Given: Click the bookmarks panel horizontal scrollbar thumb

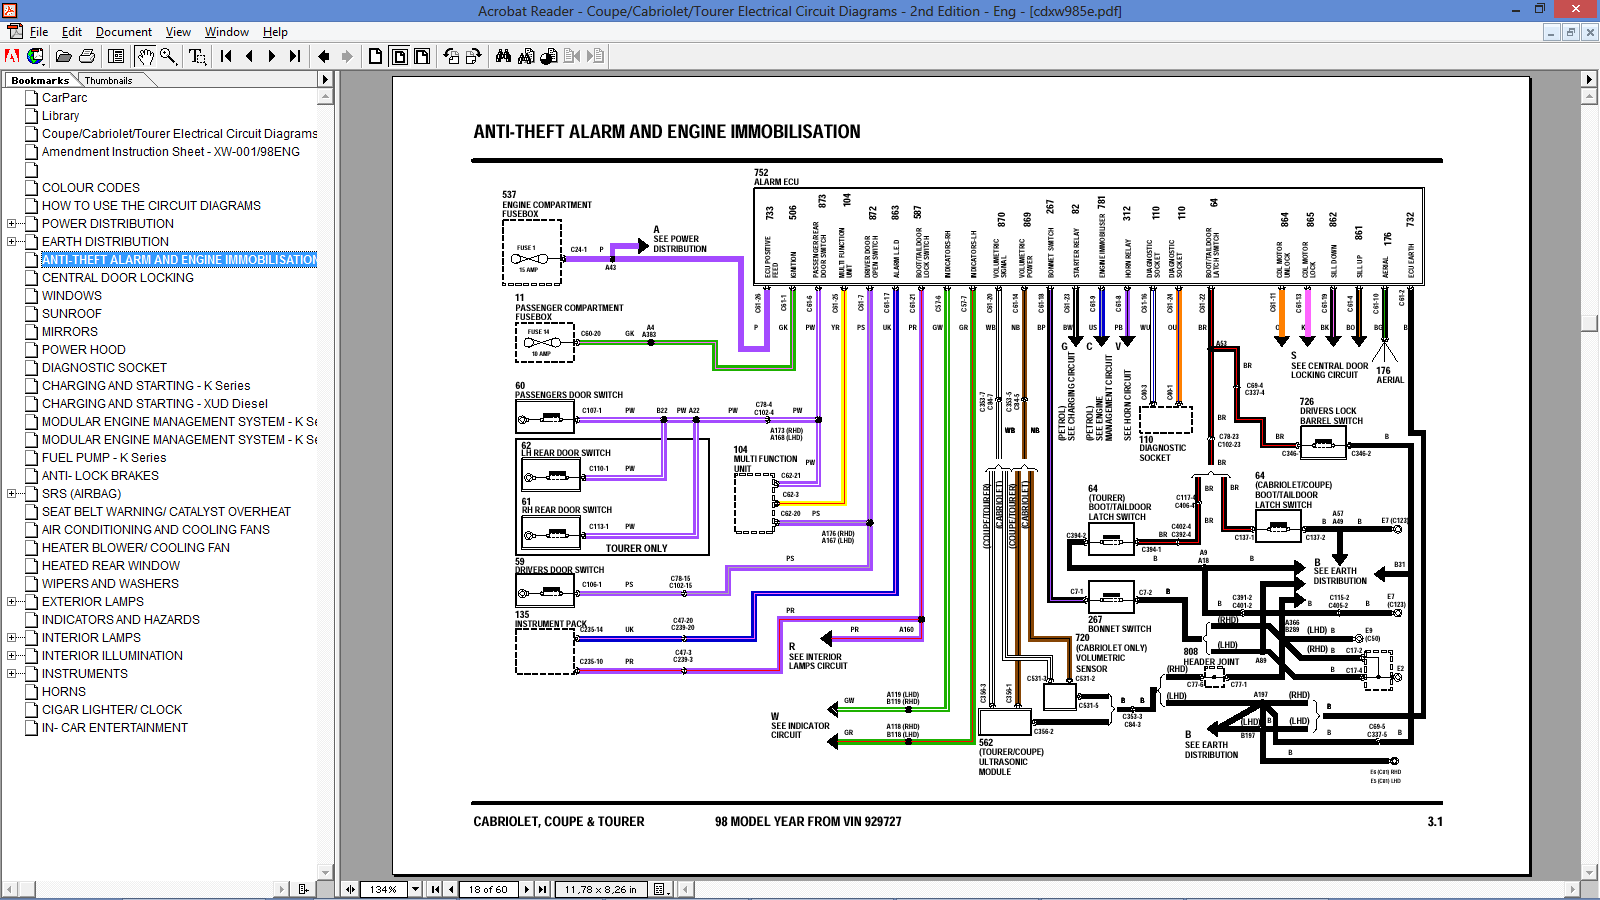Looking at the screenshot, I should 28,889.
